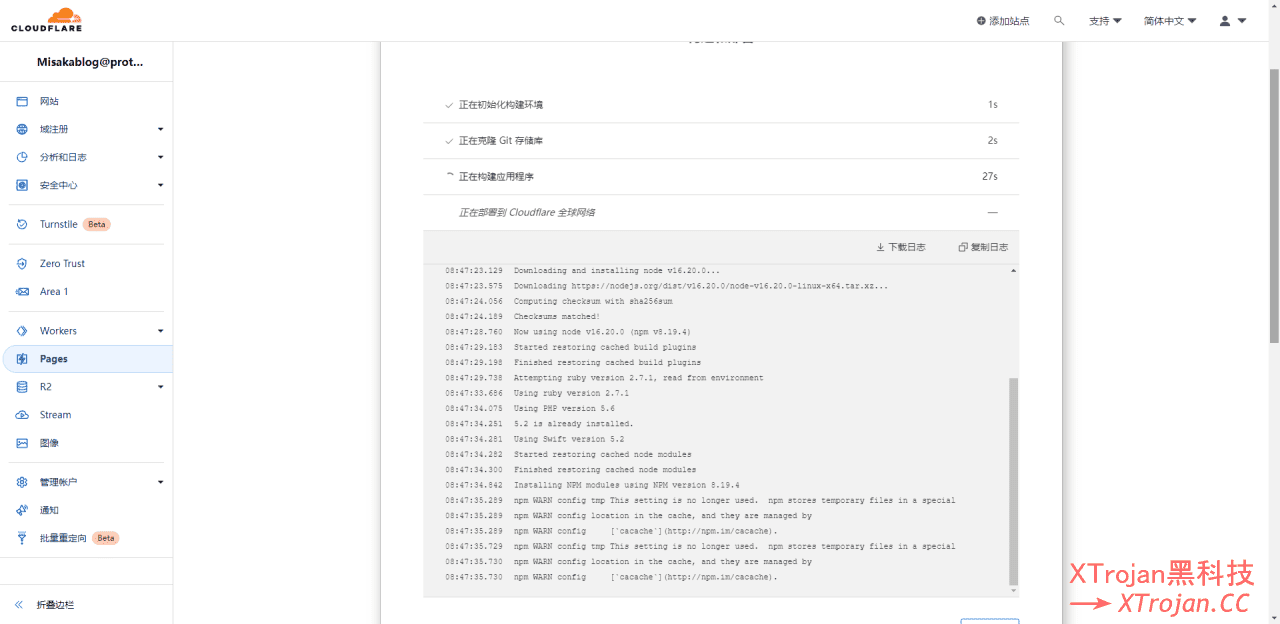This screenshot has height=624, width=1280.
Task: Select the Stream cloud icon in sidebar
Action: [23, 414]
